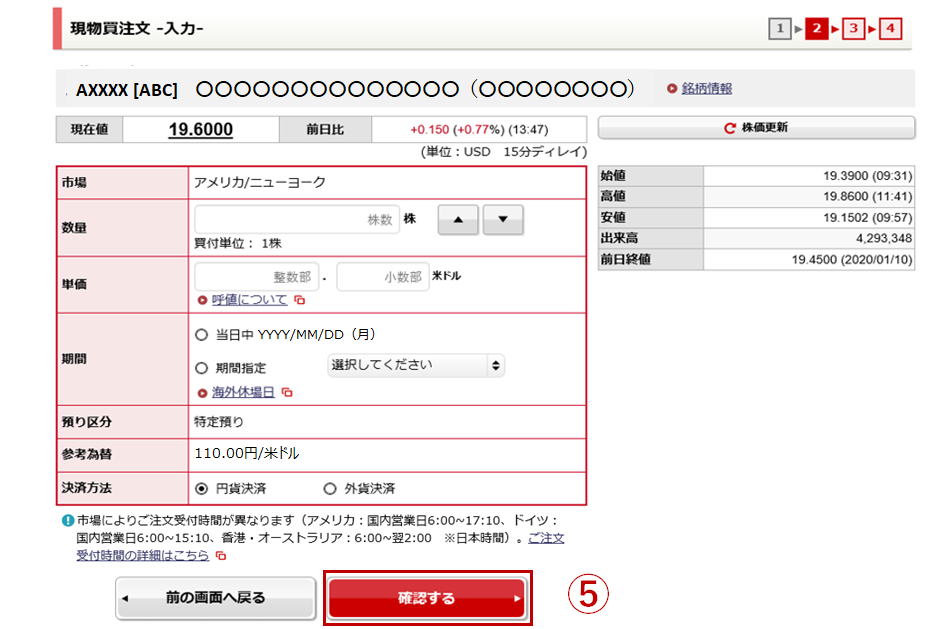Click red bullet icon before 海外休場日

pyautogui.click(x=203, y=393)
